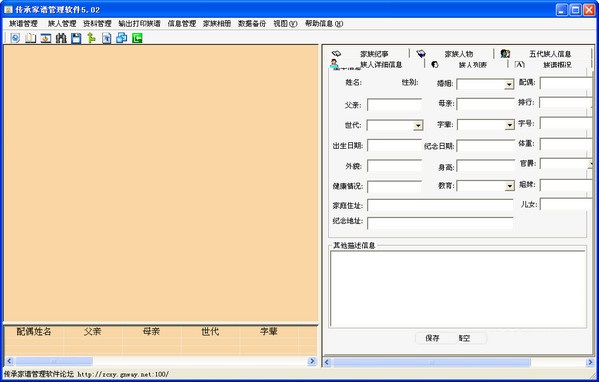Click the 母亲 column header in table
Viewport: 599px width, 382px height.
[x=151, y=332]
